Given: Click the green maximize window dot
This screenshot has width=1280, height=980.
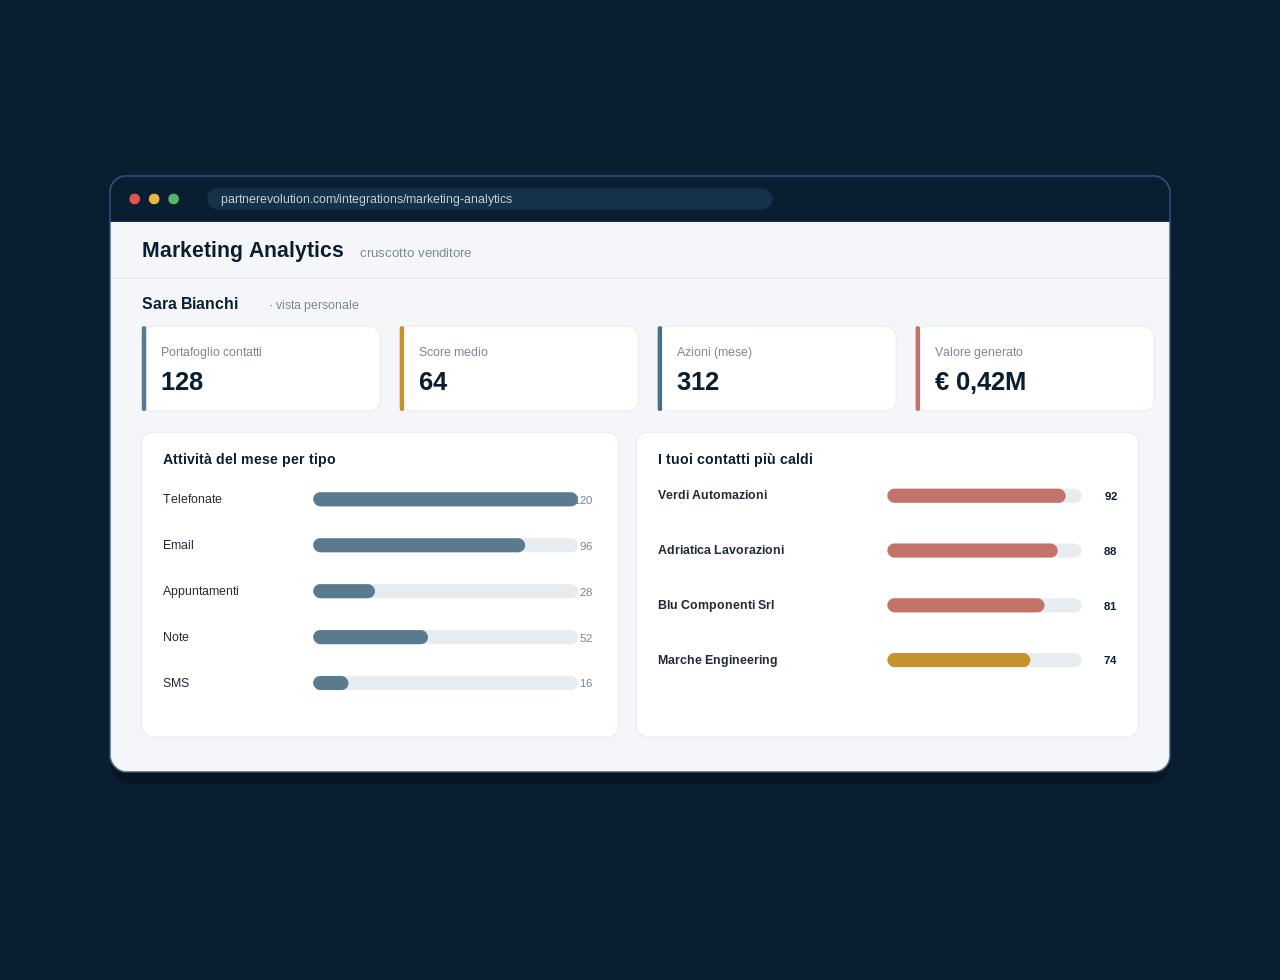Looking at the screenshot, I should (174, 199).
